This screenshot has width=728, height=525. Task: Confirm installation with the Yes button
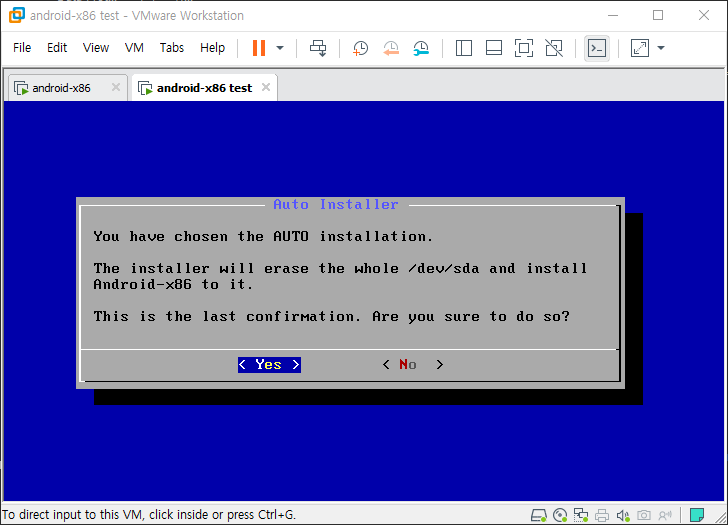[x=269, y=365]
